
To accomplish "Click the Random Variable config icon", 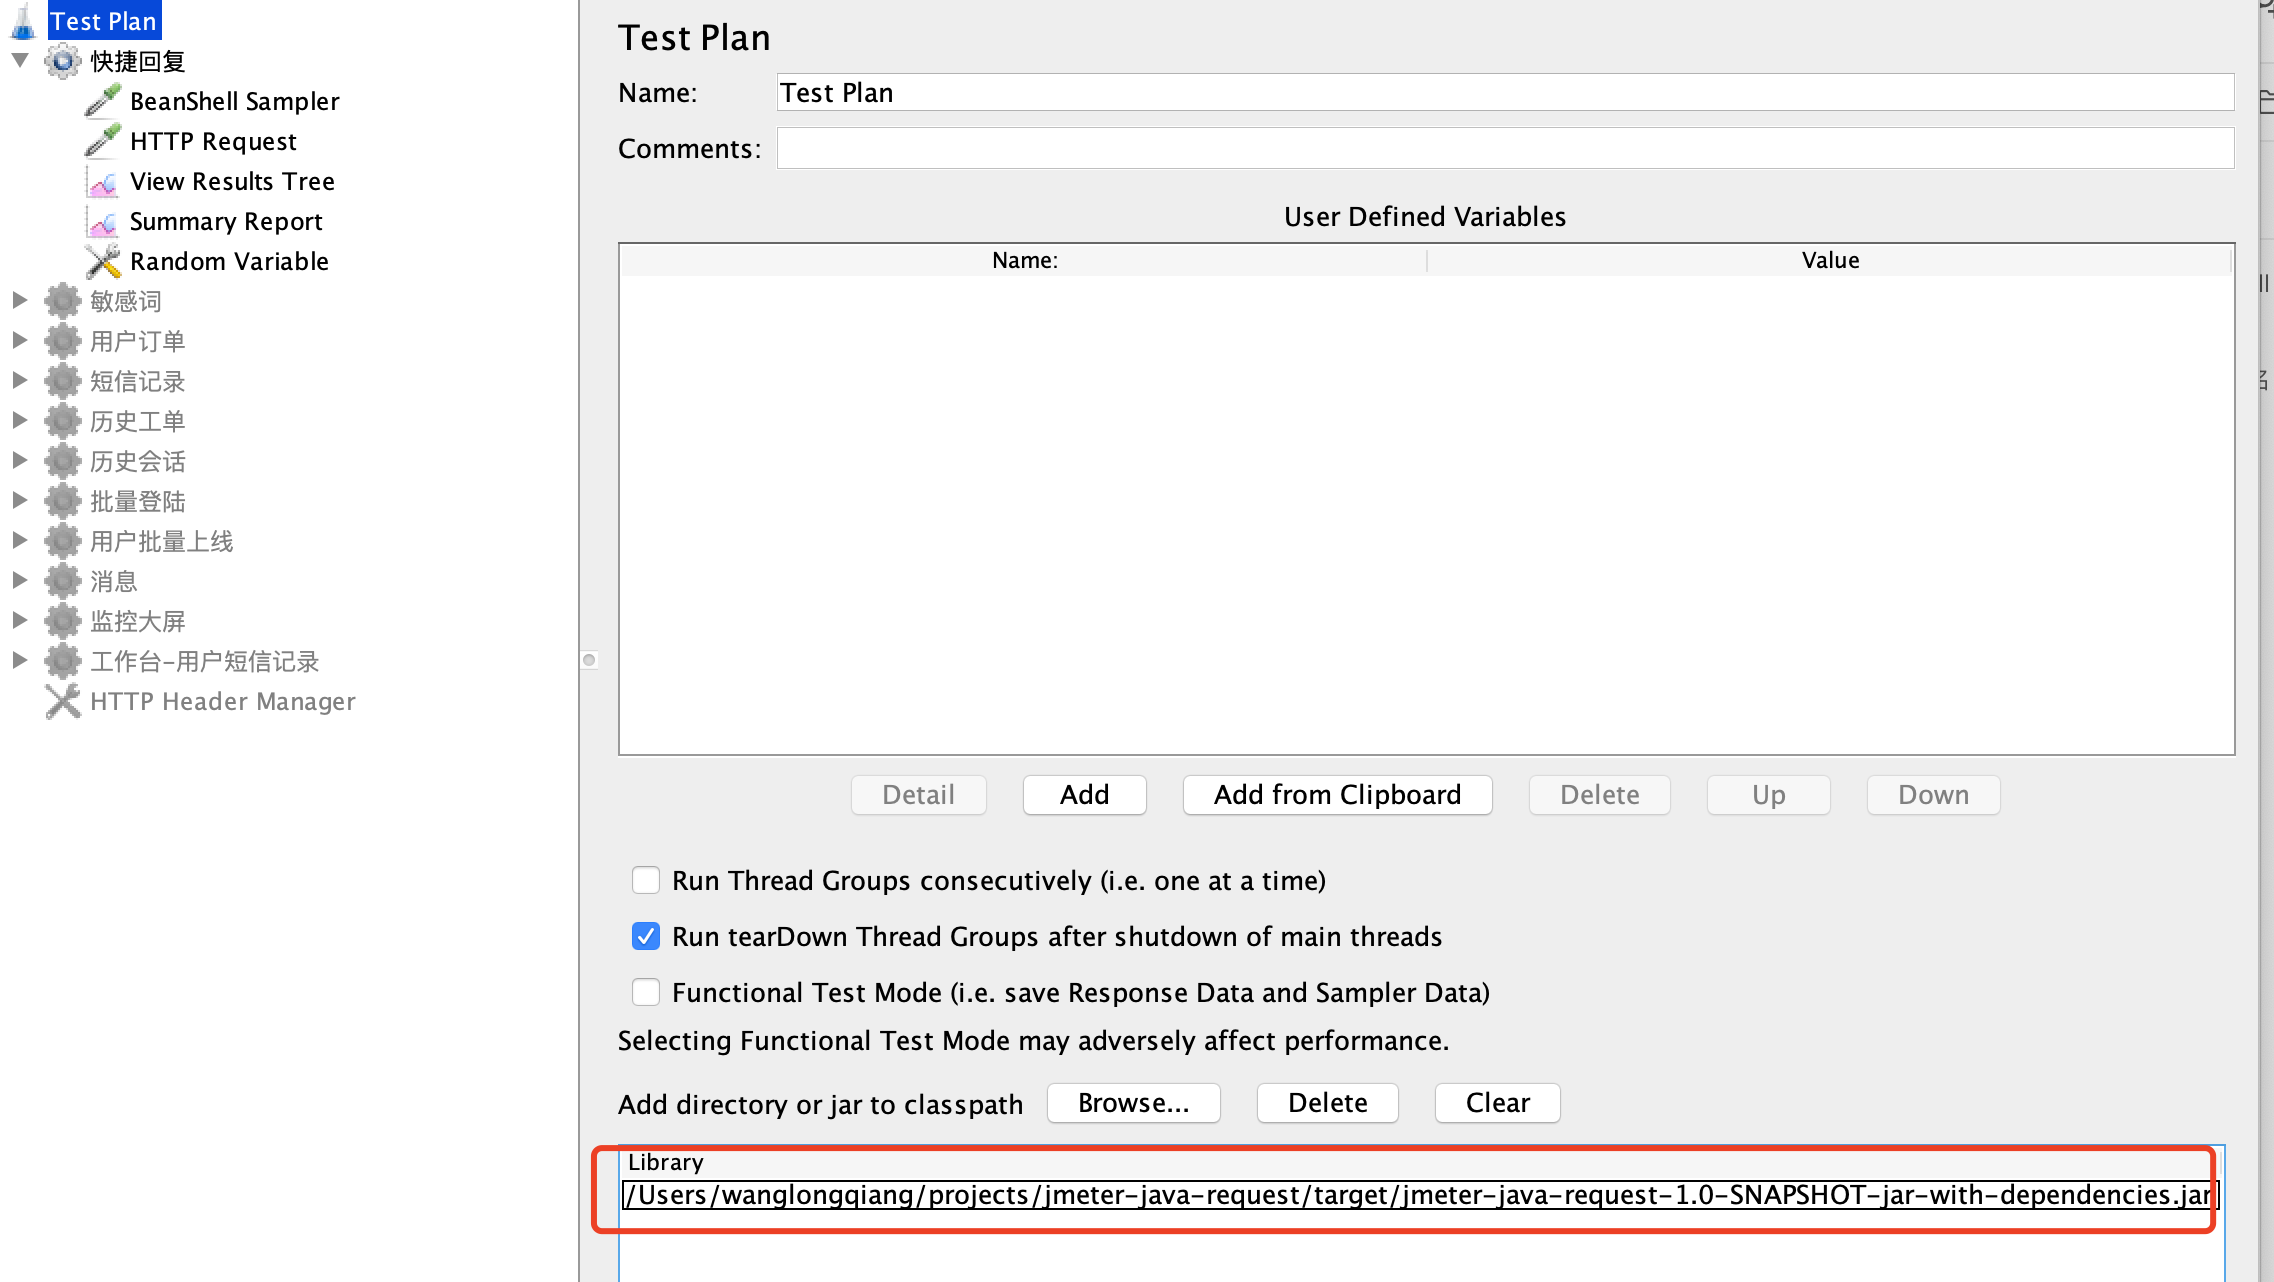I will 103,262.
